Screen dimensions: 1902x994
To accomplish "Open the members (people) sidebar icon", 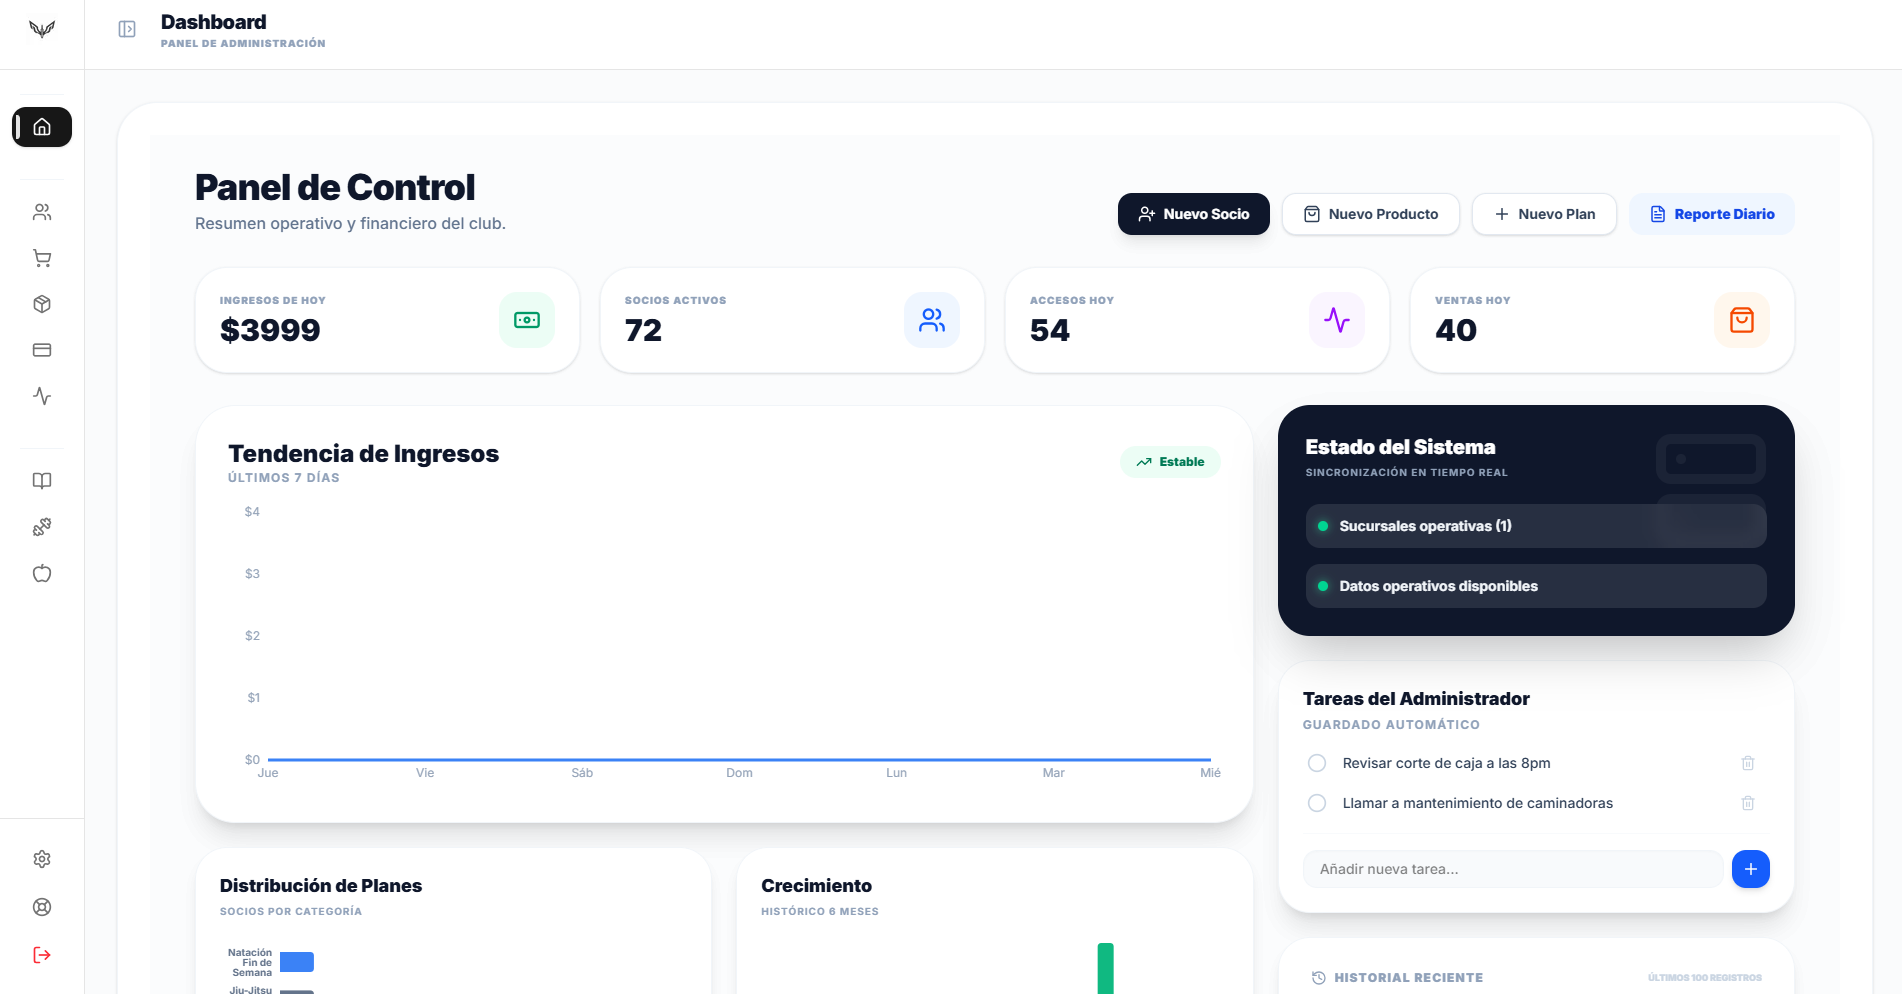I will [x=42, y=212].
